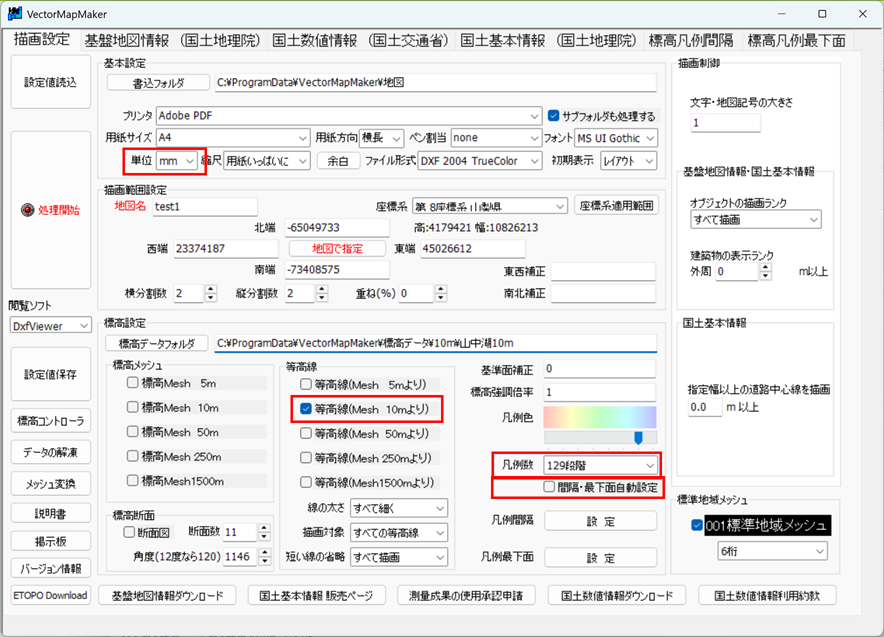Click the ETOPO Download button

[50, 596]
